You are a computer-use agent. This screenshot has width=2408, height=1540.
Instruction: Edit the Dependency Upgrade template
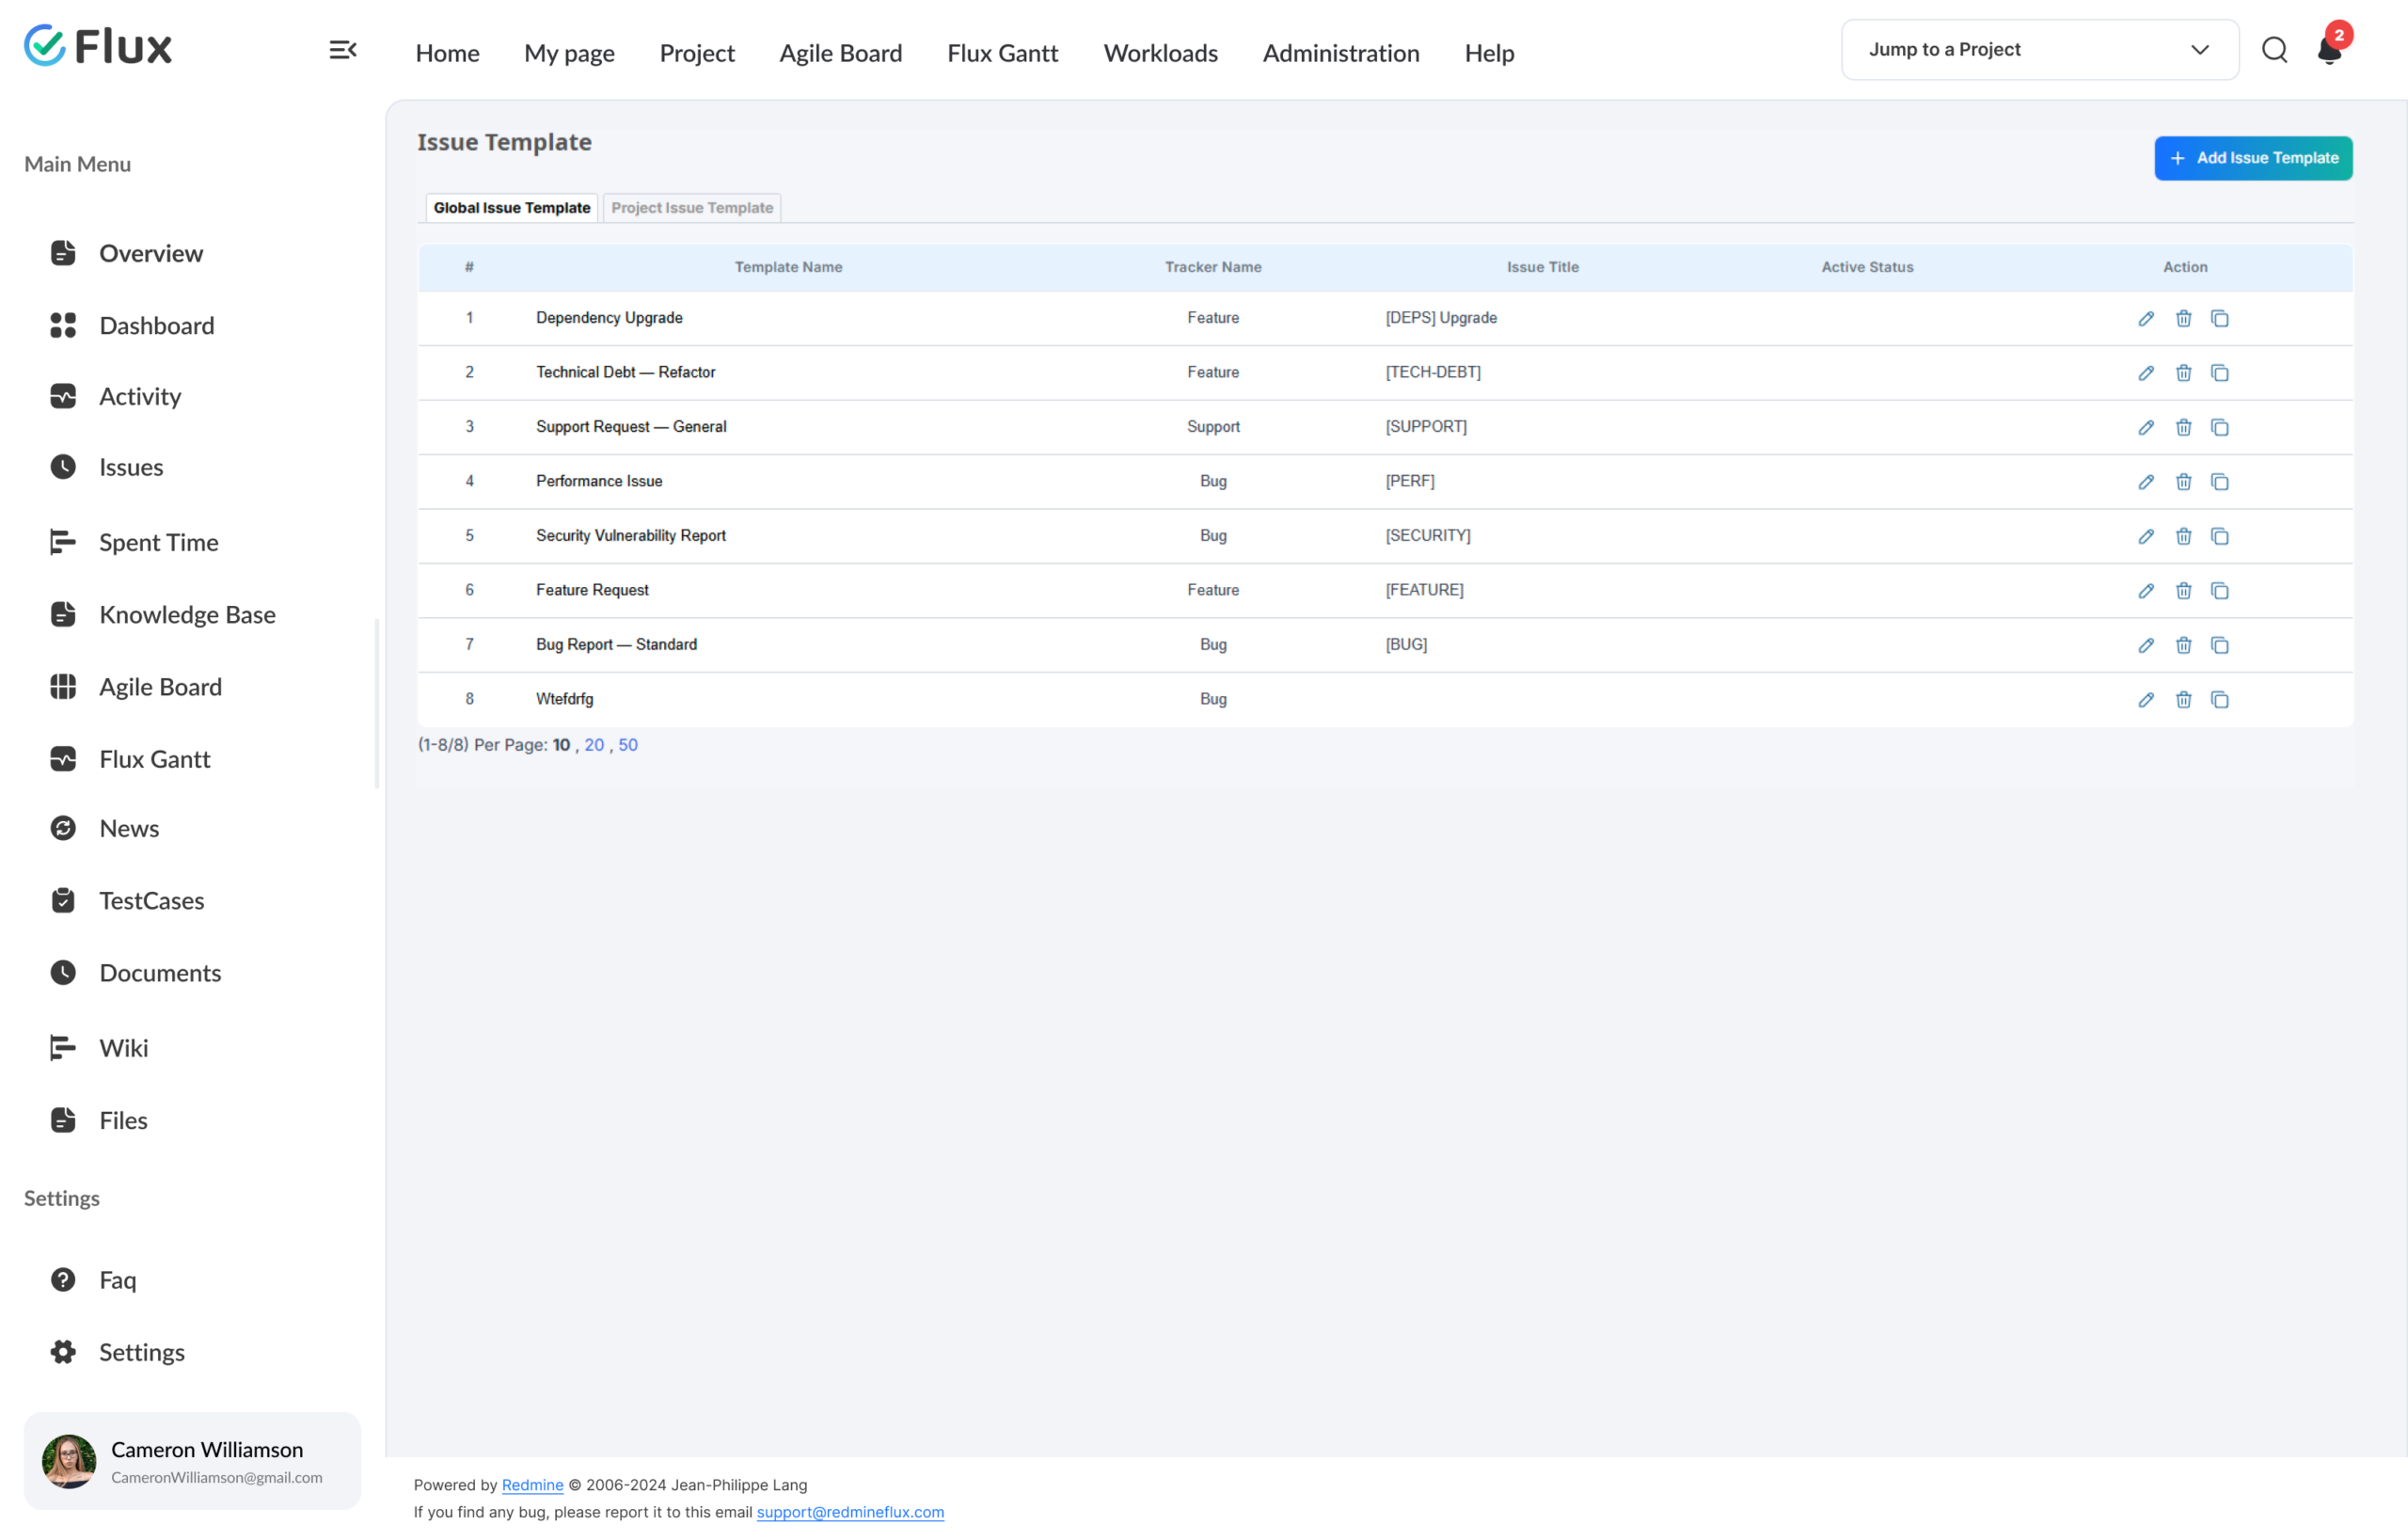tap(2145, 318)
